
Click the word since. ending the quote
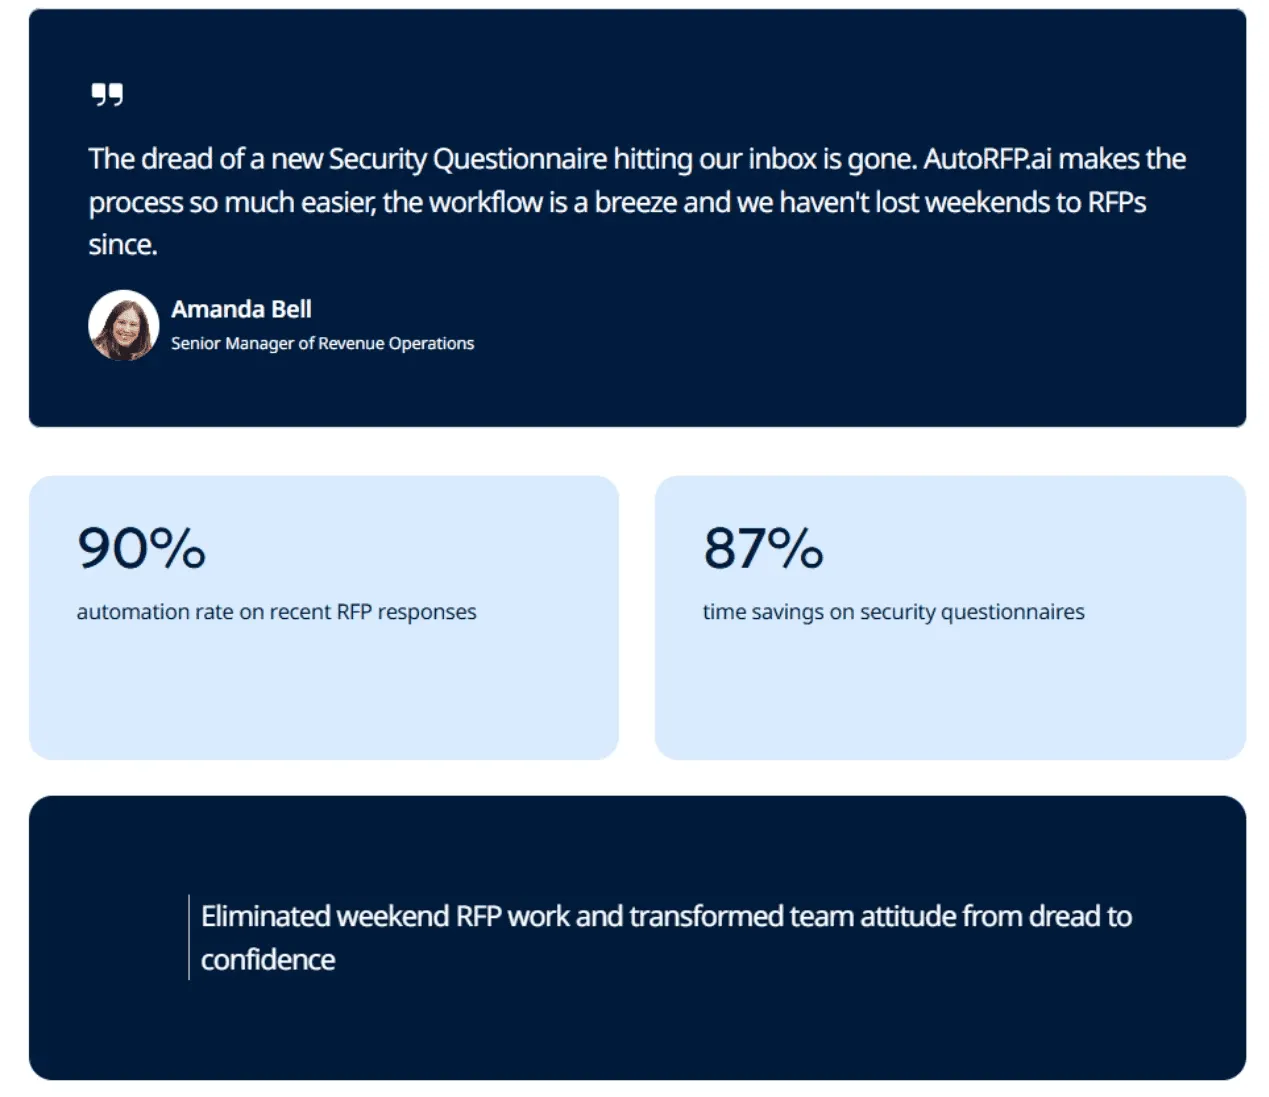point(123,245)
